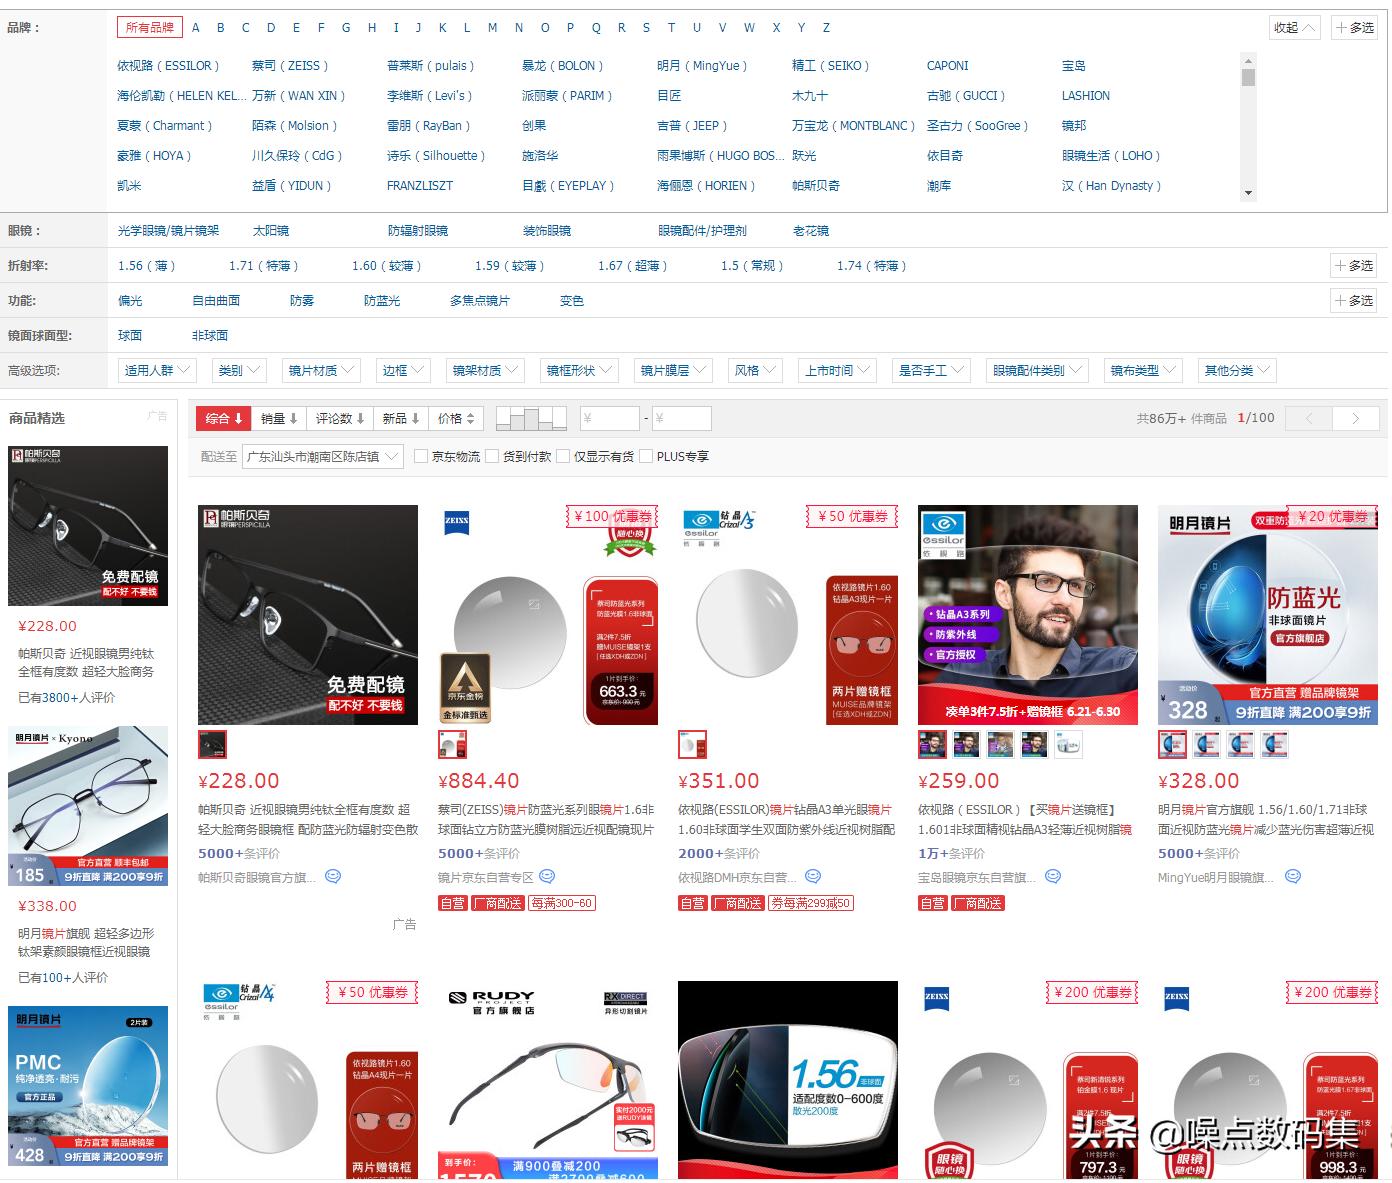Collapse brand panel with 收起
Image resolution: width=1392 pixels, height=1183 pixels.
tap(1295, 28)
